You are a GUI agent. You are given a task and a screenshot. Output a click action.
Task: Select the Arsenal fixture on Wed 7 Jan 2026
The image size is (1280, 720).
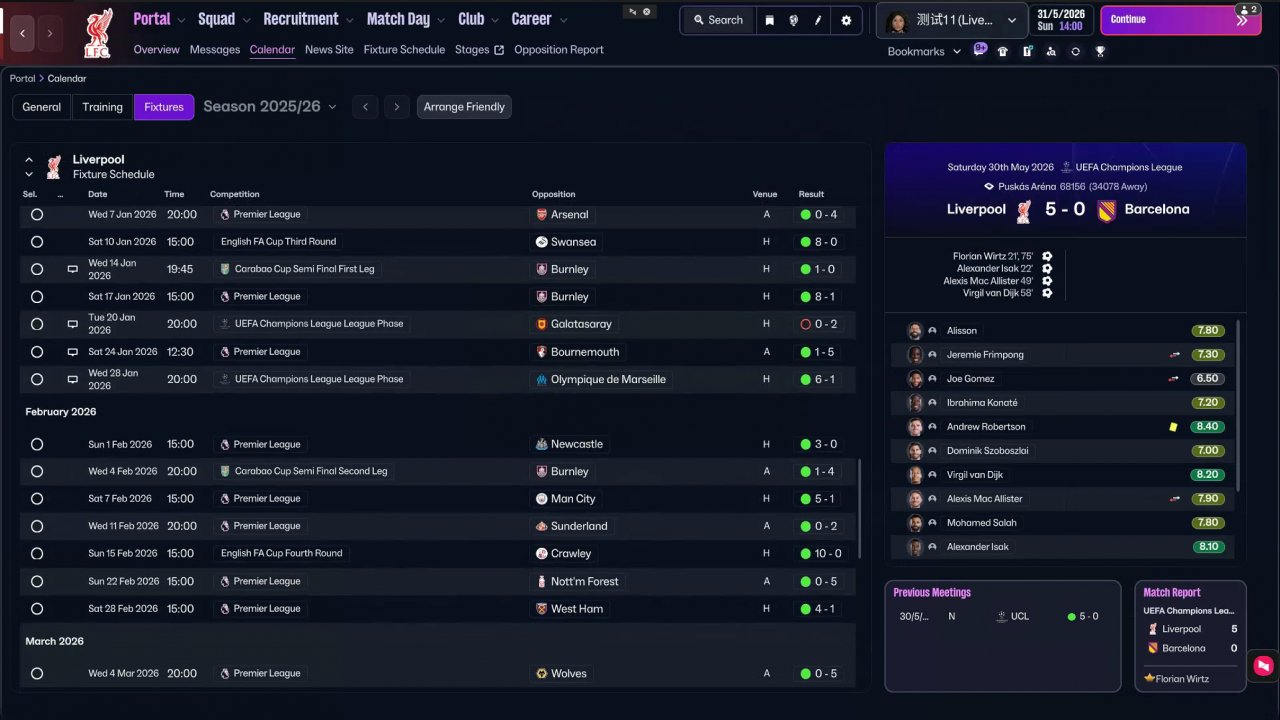pyautogui.click(x=37, y=214)
